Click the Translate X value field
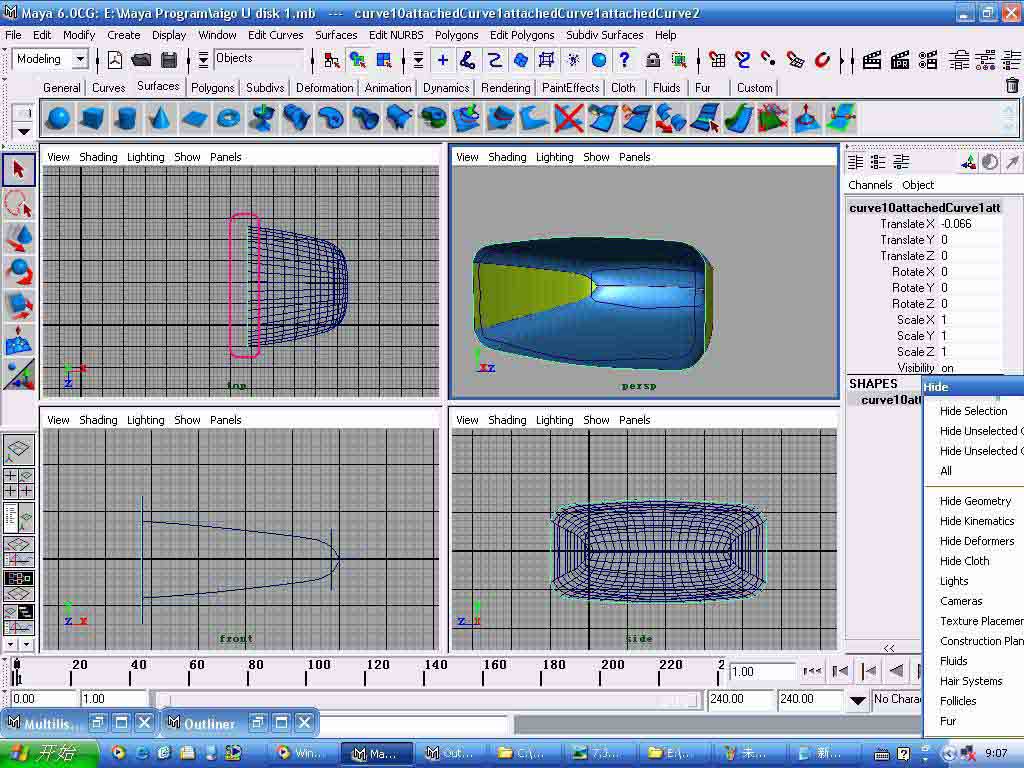Viewport: 1024px width, 768px height. (970, 224)
